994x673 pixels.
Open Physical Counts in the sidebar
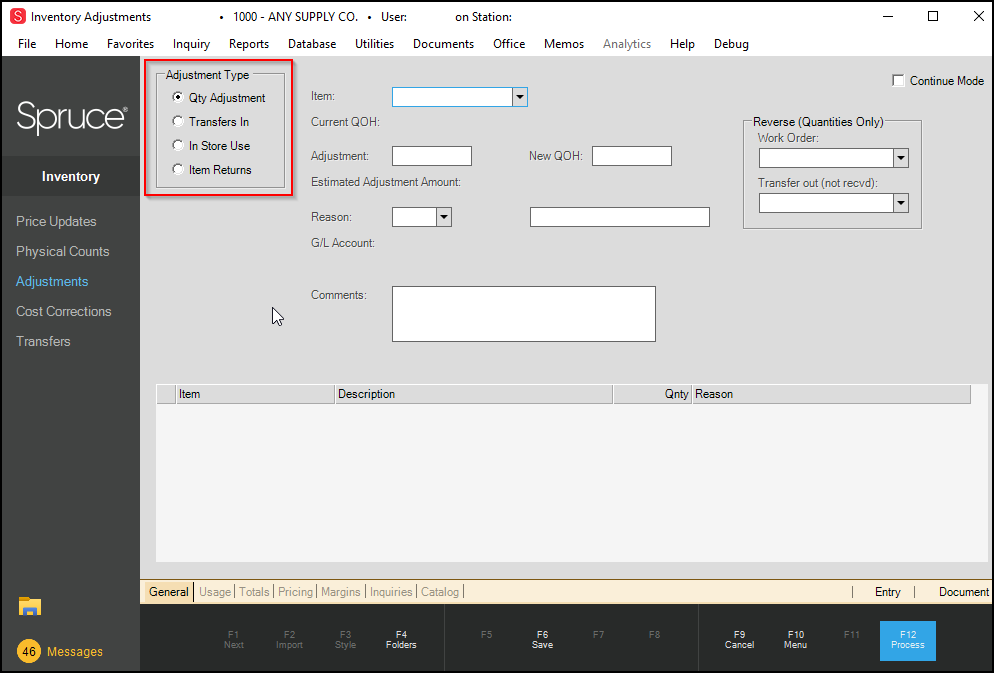(x=63, y=252)
